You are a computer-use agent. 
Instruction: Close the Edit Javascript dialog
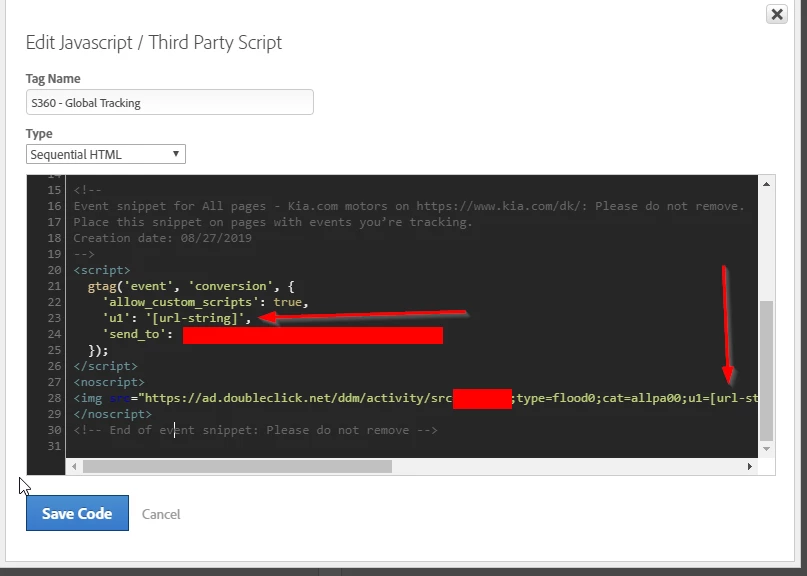click(x=777, y=14)
